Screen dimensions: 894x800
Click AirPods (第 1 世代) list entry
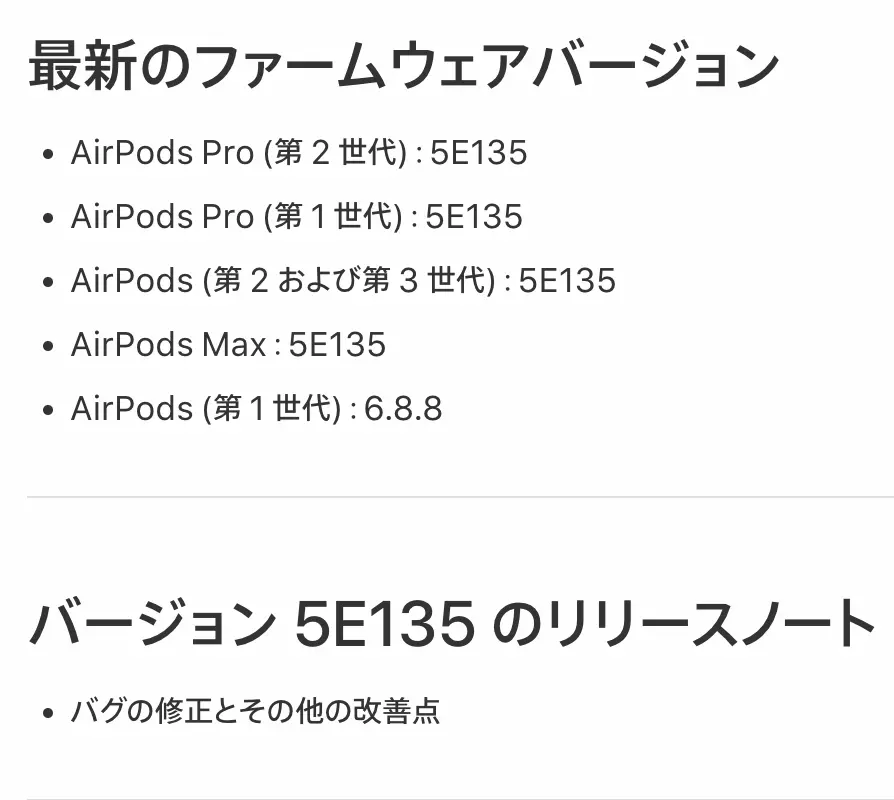pos(257,408)
